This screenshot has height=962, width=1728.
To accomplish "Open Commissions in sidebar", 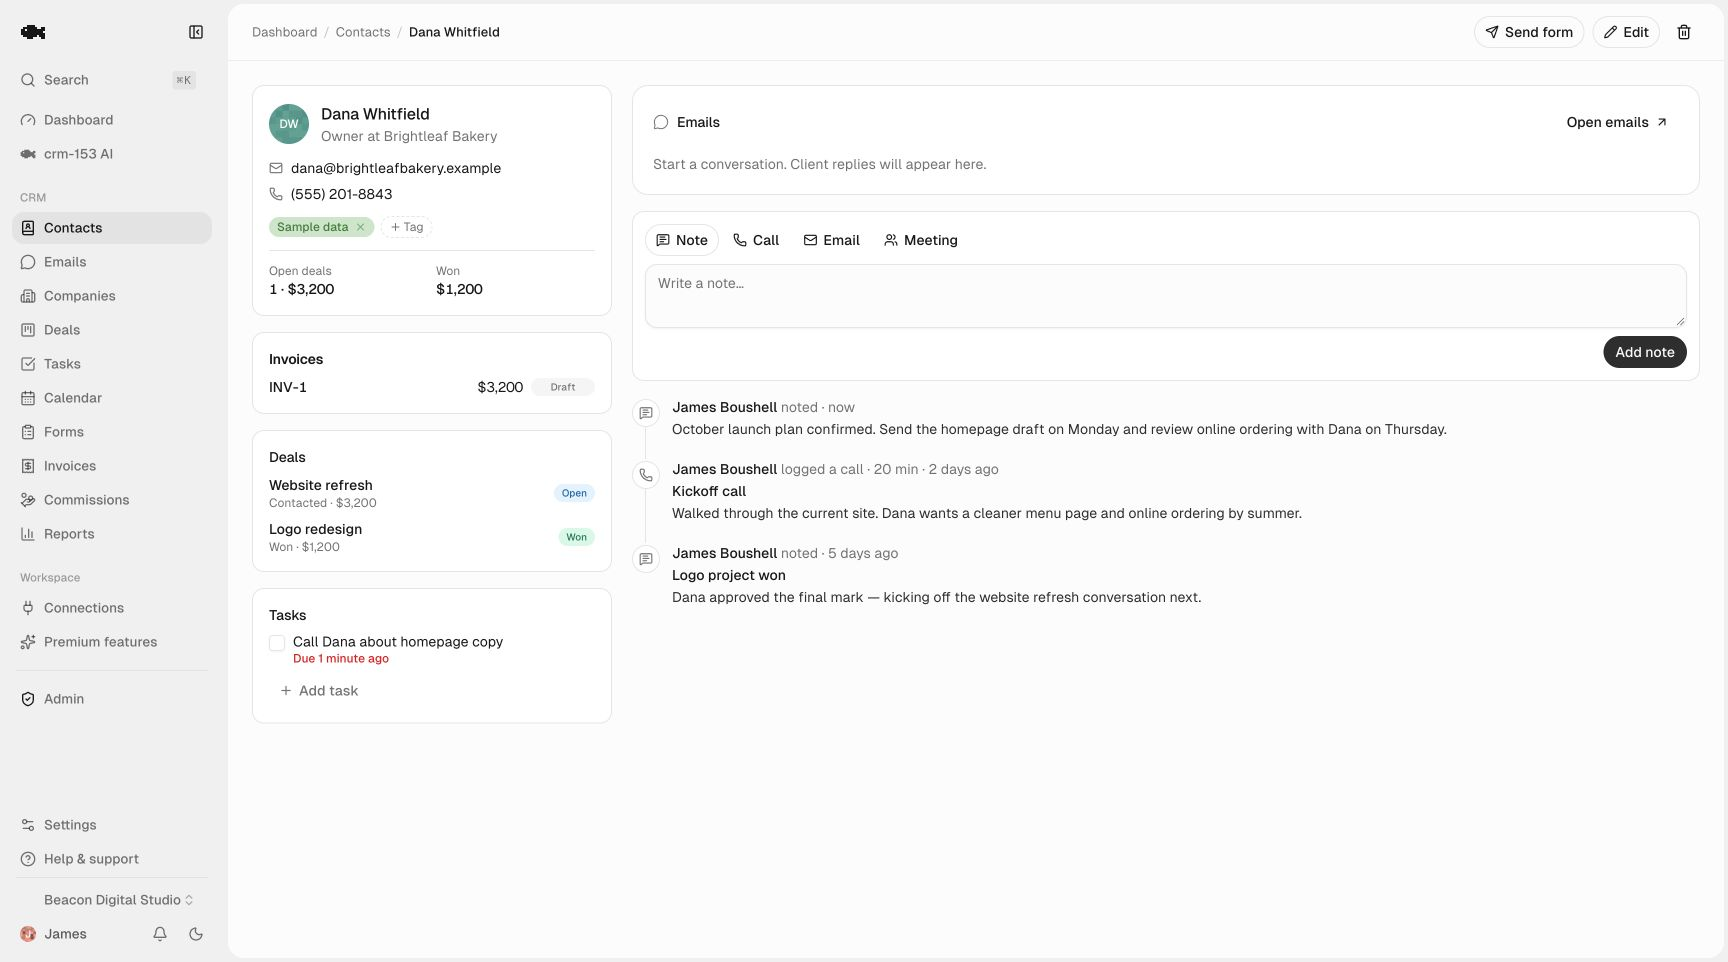I will click(x=112, y=500).
